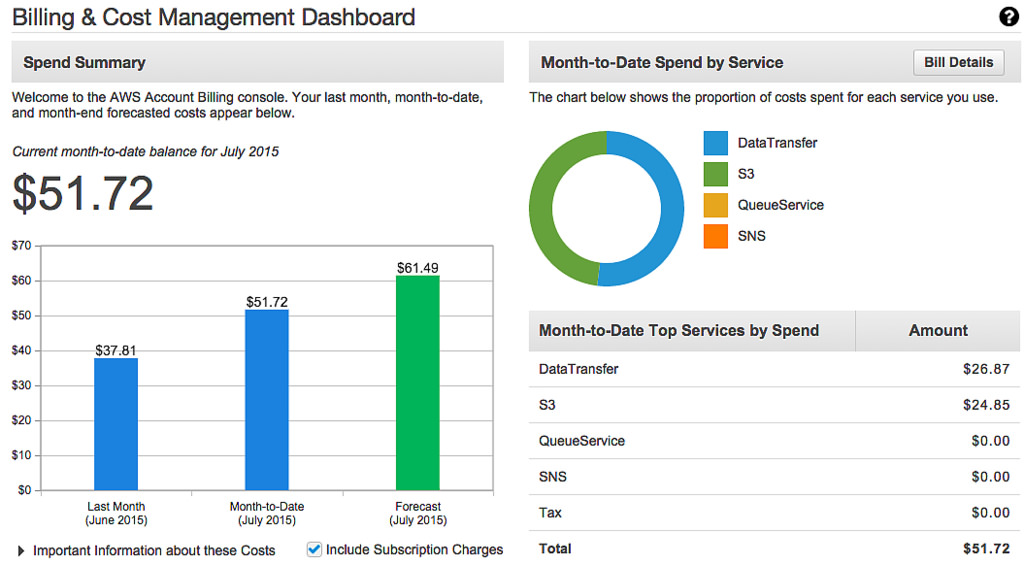The height and width of the screenshot is (565, 1024).
Task: Open the help question mark icon
Action: pos(1009,17)
